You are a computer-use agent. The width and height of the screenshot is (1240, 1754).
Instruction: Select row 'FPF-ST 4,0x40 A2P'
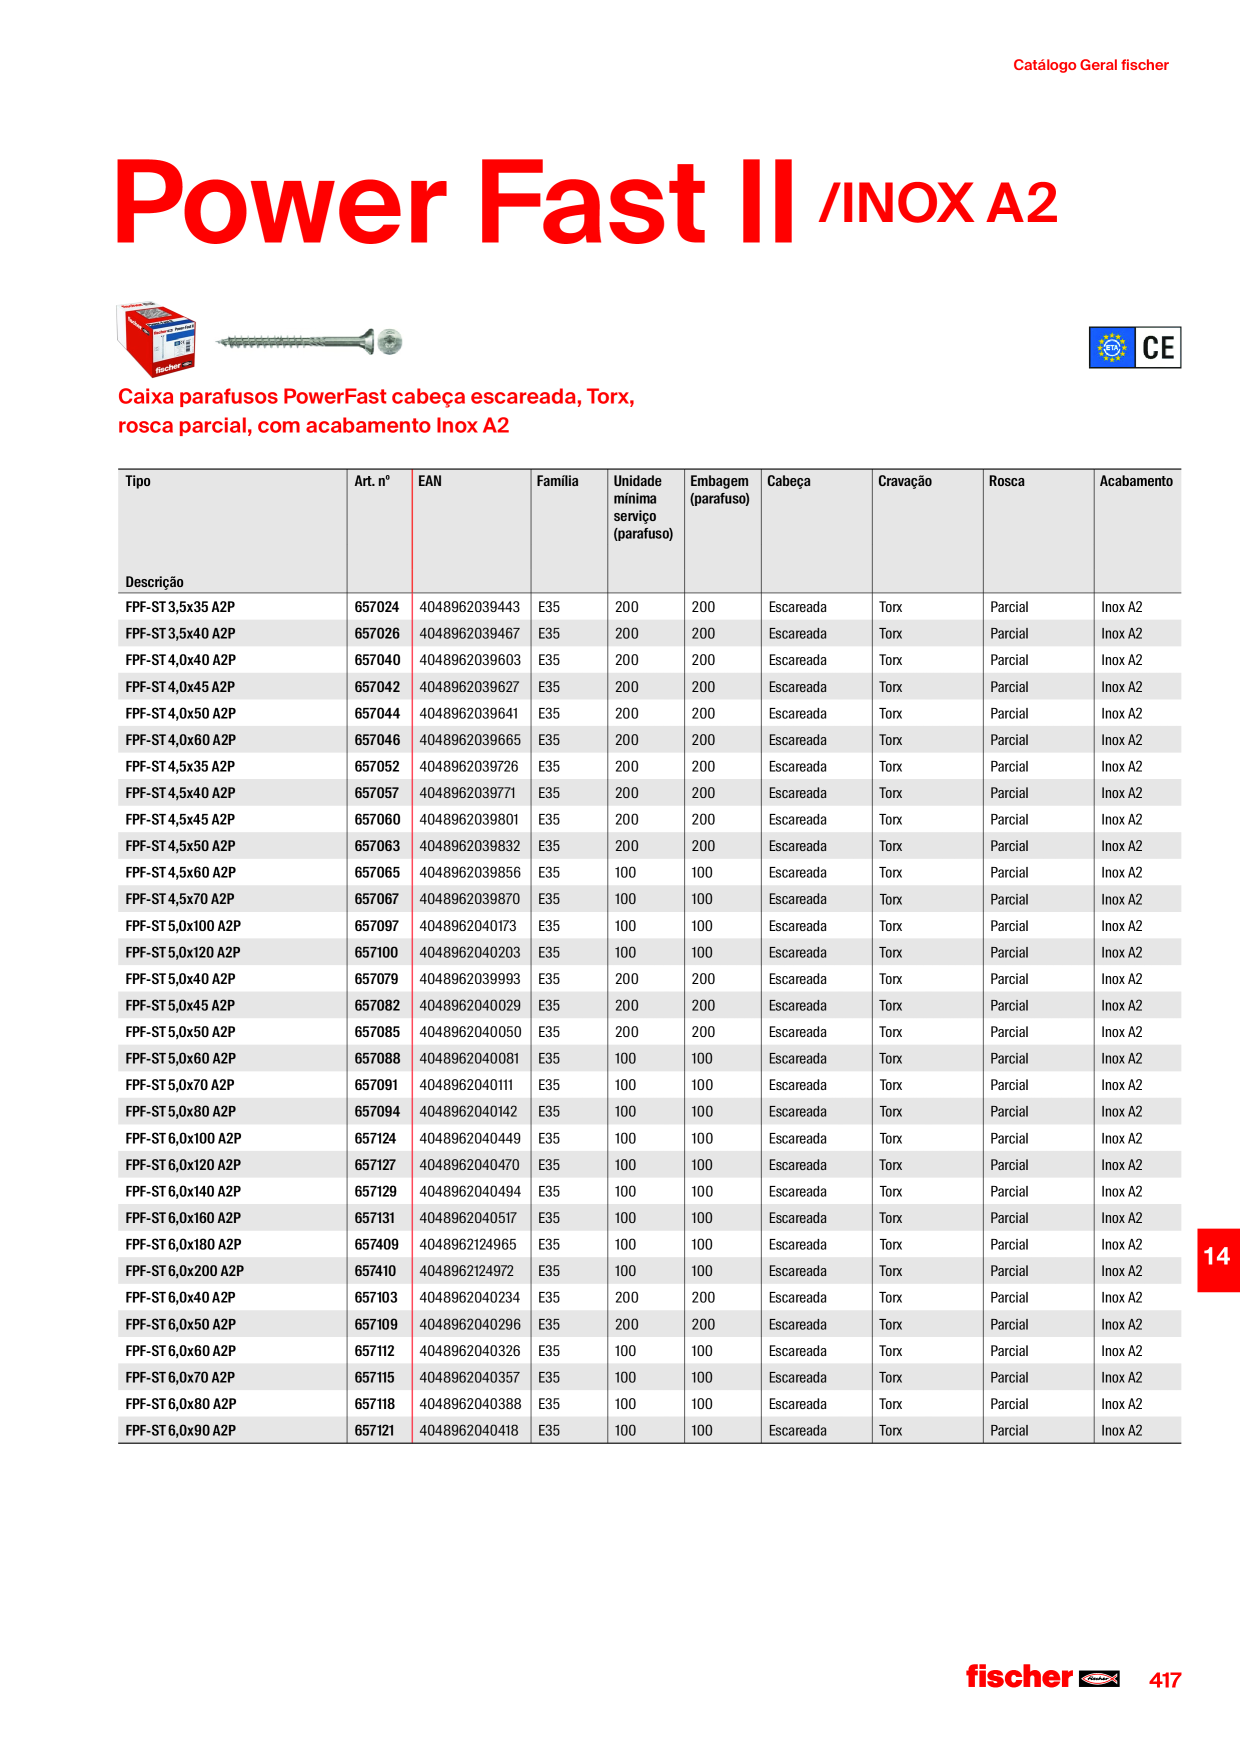(649, 660)
